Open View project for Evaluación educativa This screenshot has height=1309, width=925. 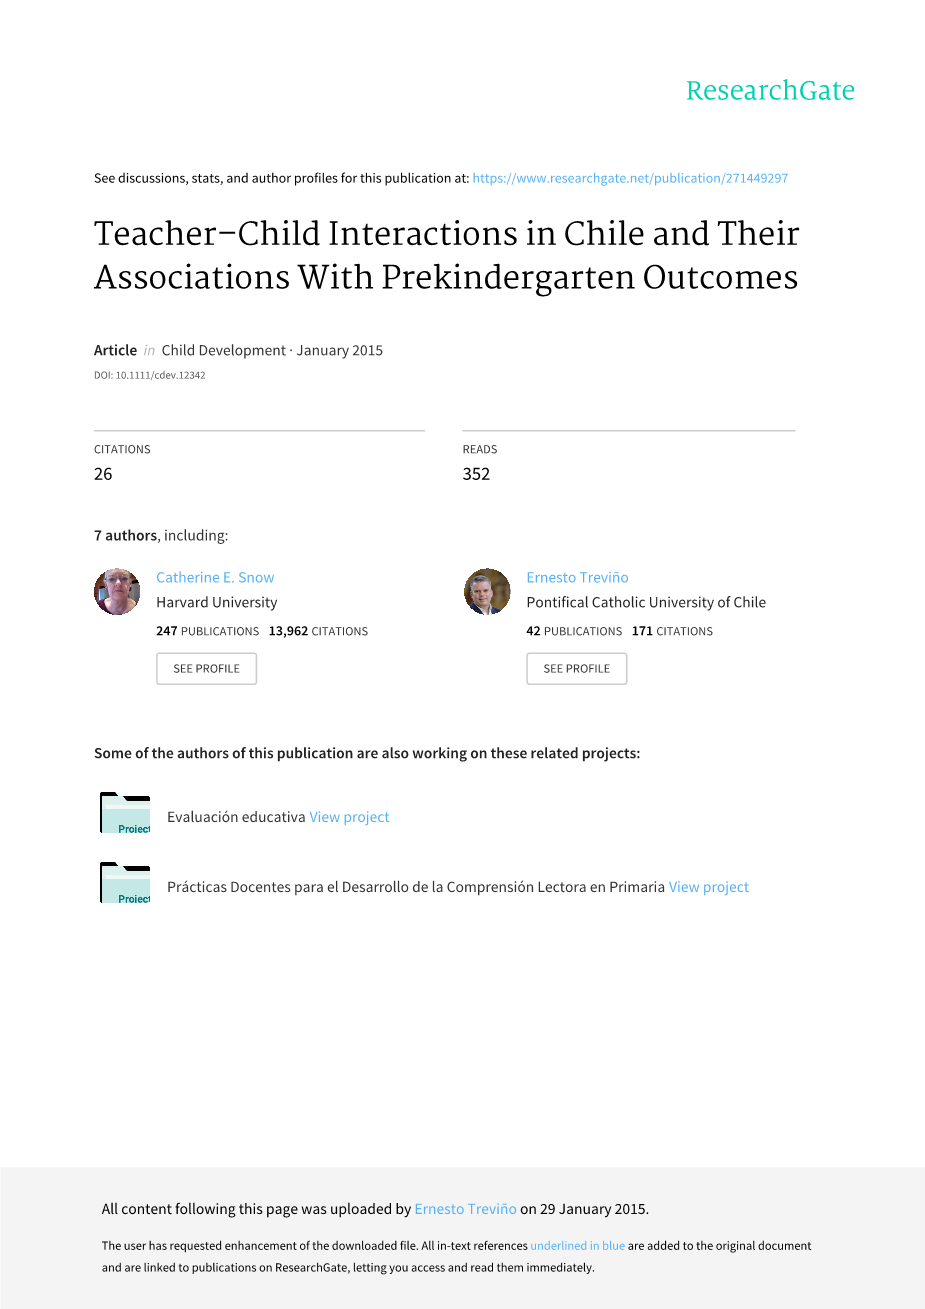(x=349, y=817)
